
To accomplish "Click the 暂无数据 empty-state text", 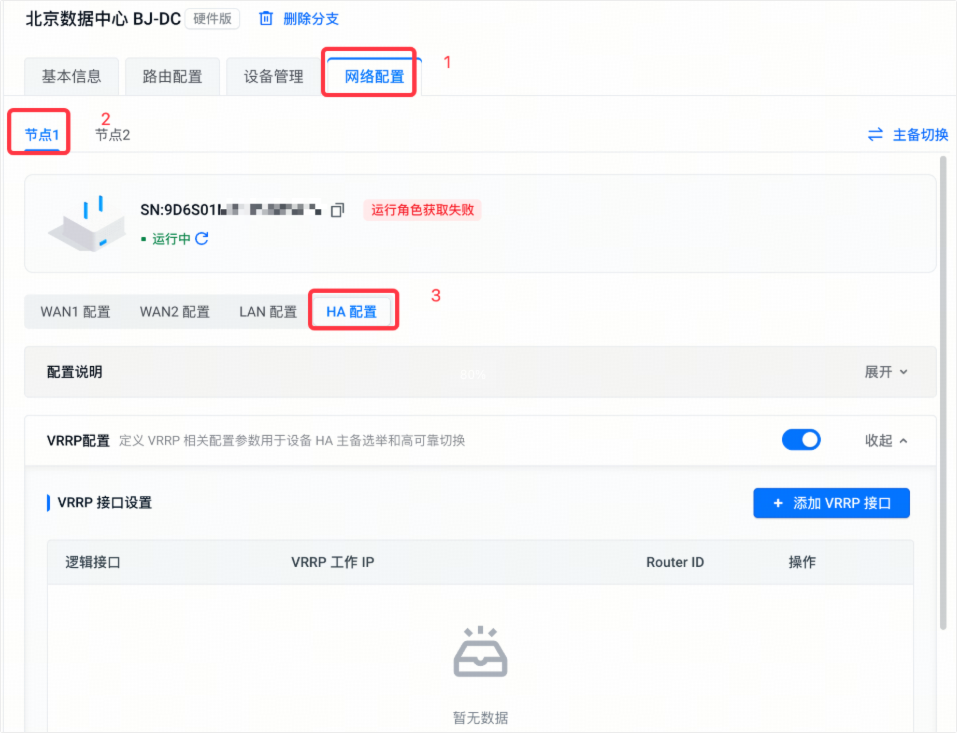I will (x=480, y=717).
